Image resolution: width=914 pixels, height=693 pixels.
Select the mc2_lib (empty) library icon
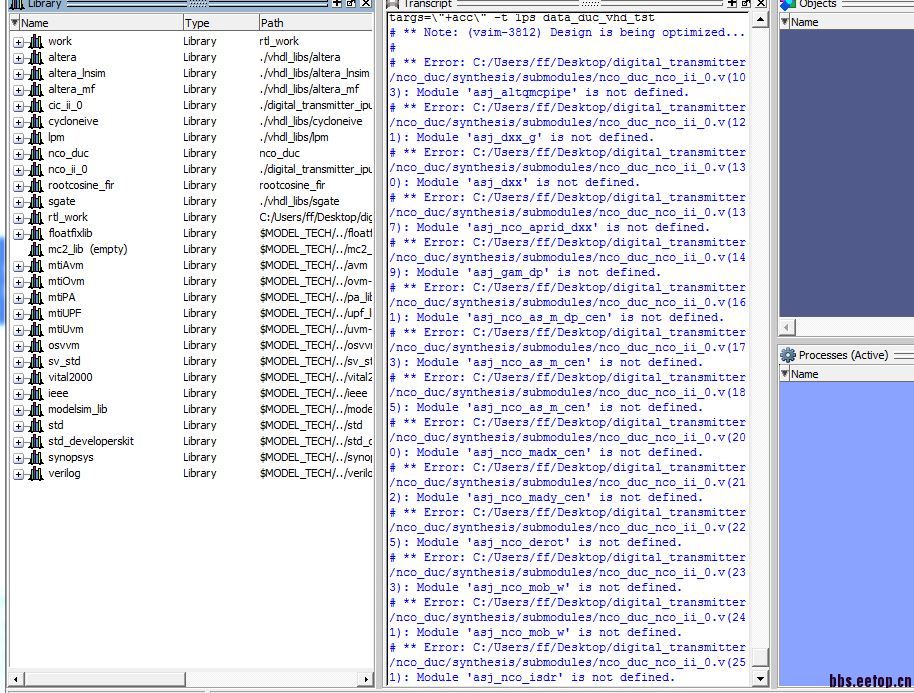(36, 249)
